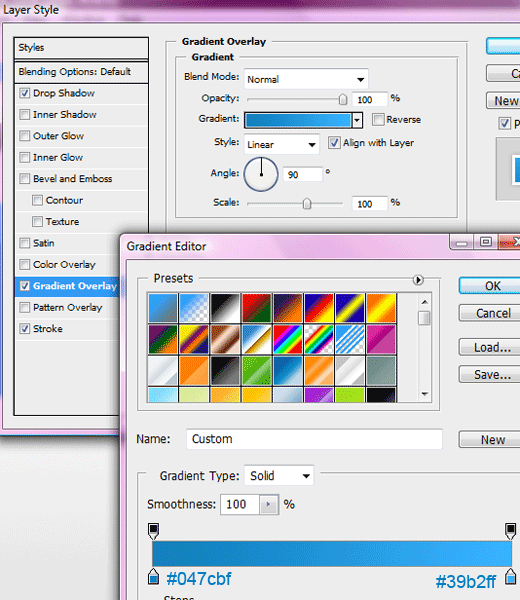Enable the Pattern Overlay checkbox

point(25,307)
